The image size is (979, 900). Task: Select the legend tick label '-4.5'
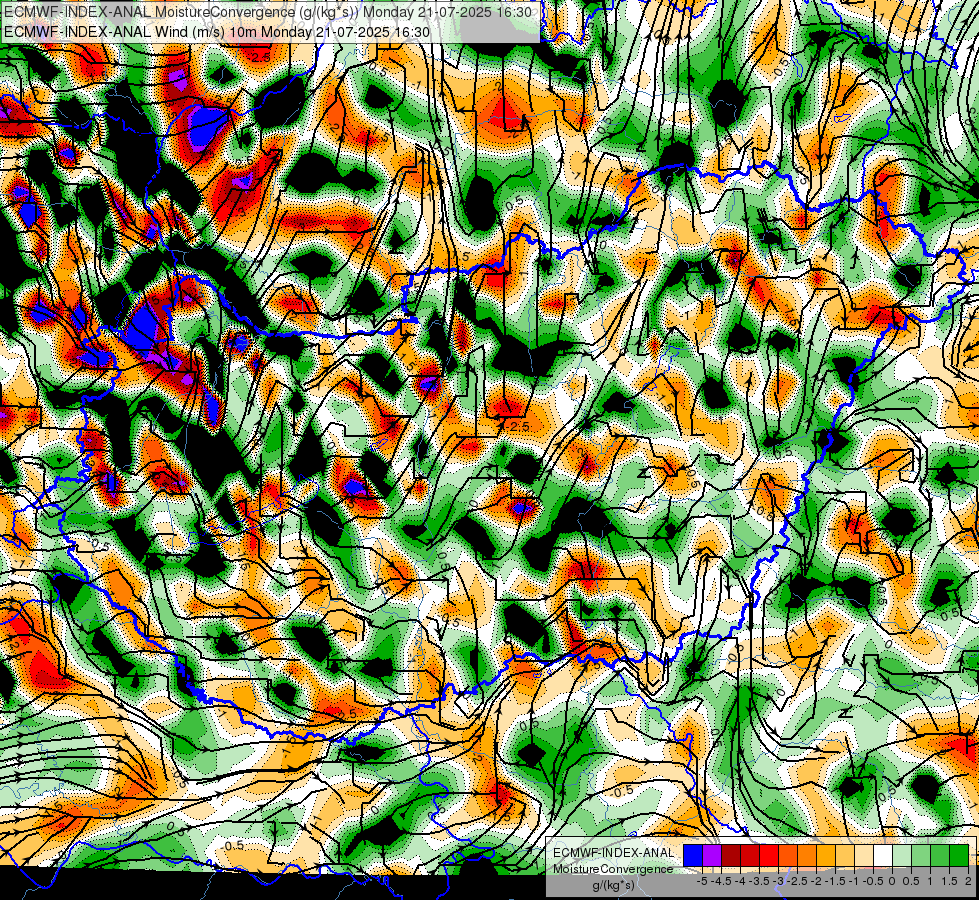(722, 881)
